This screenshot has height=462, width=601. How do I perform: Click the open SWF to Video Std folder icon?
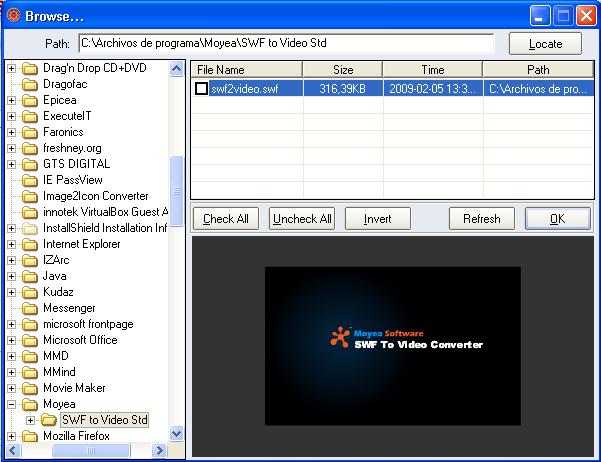click(x=49, y=420)
